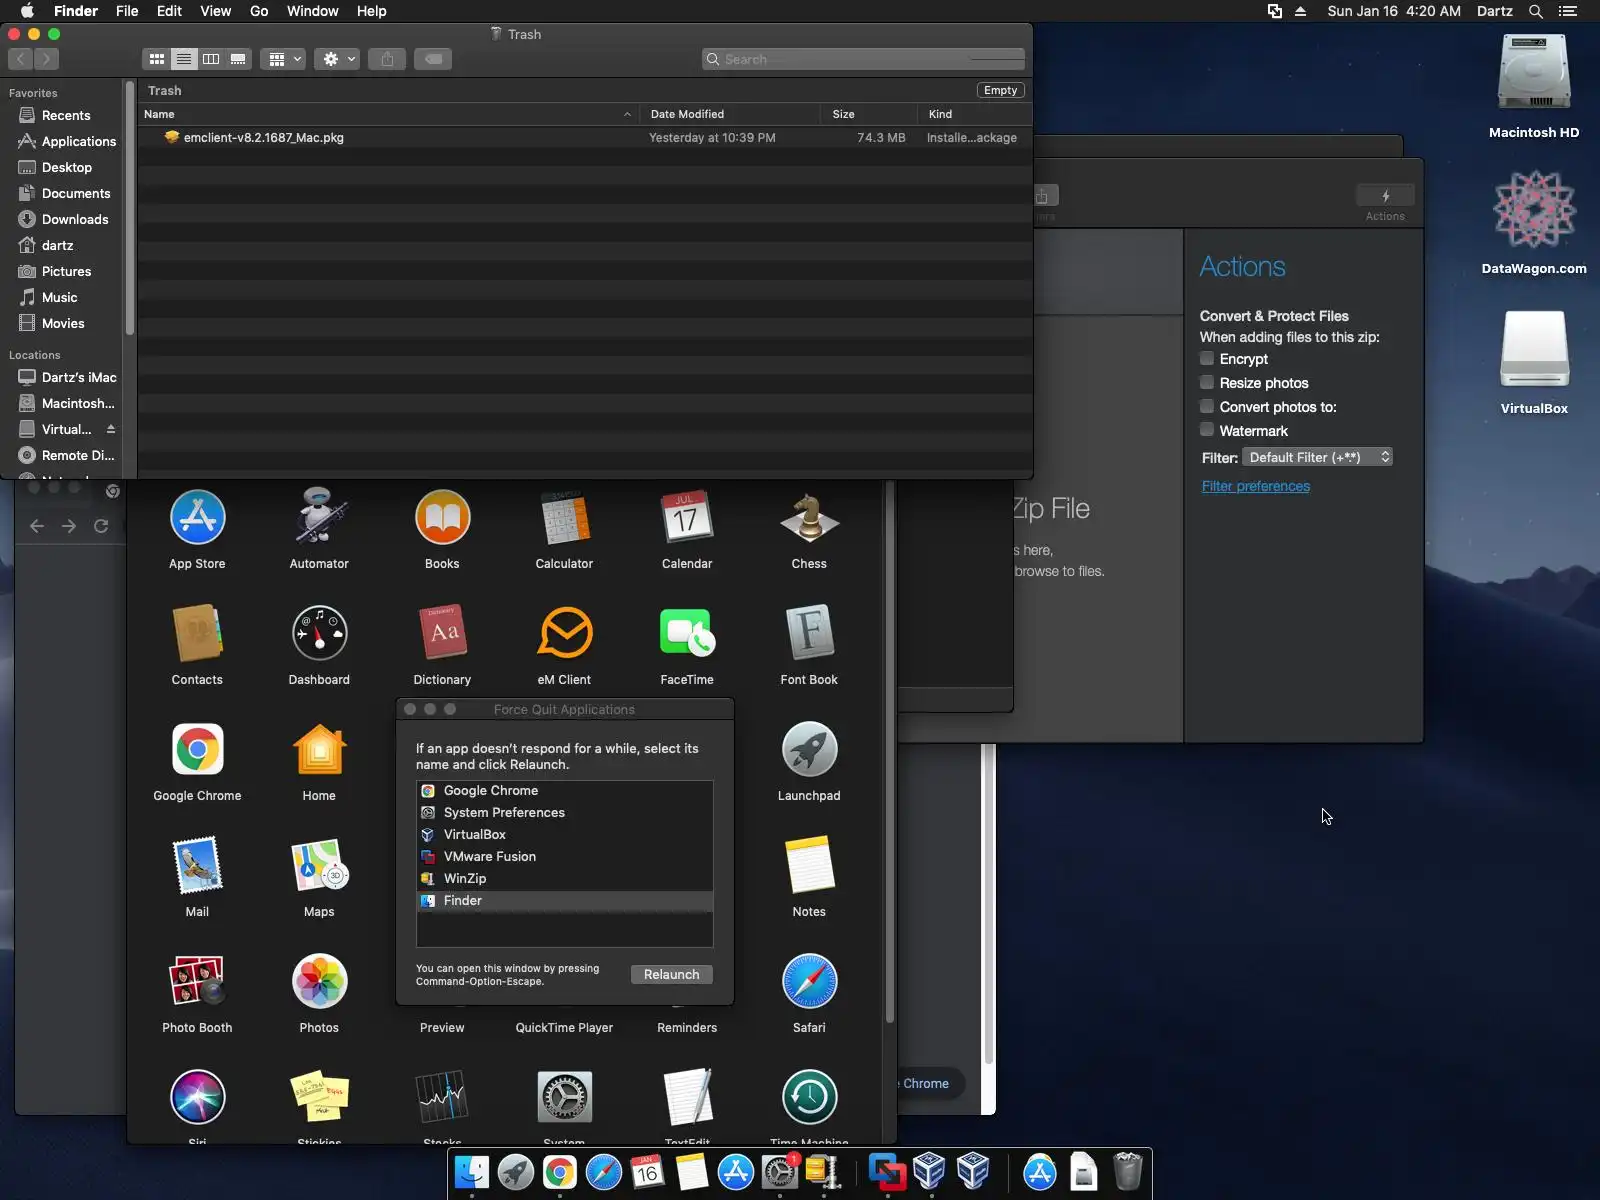The width and height of the screenshot is (1600, 1200).
Task: Launch eM Client from the Applications window
Action: pos(564,634)
